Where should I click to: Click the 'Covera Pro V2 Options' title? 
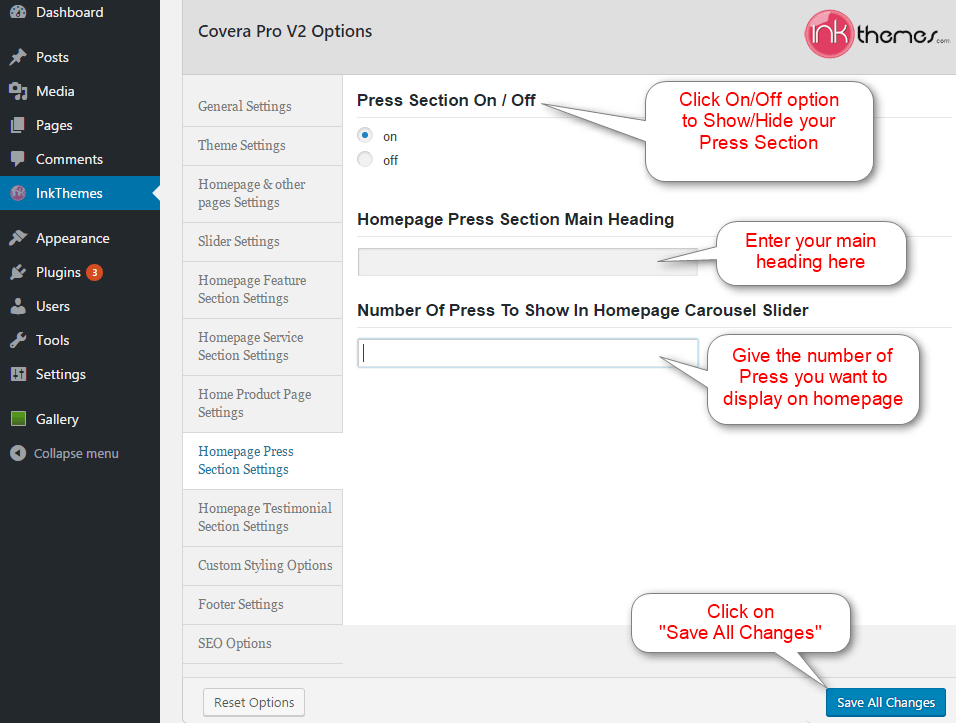click(285, 32)
